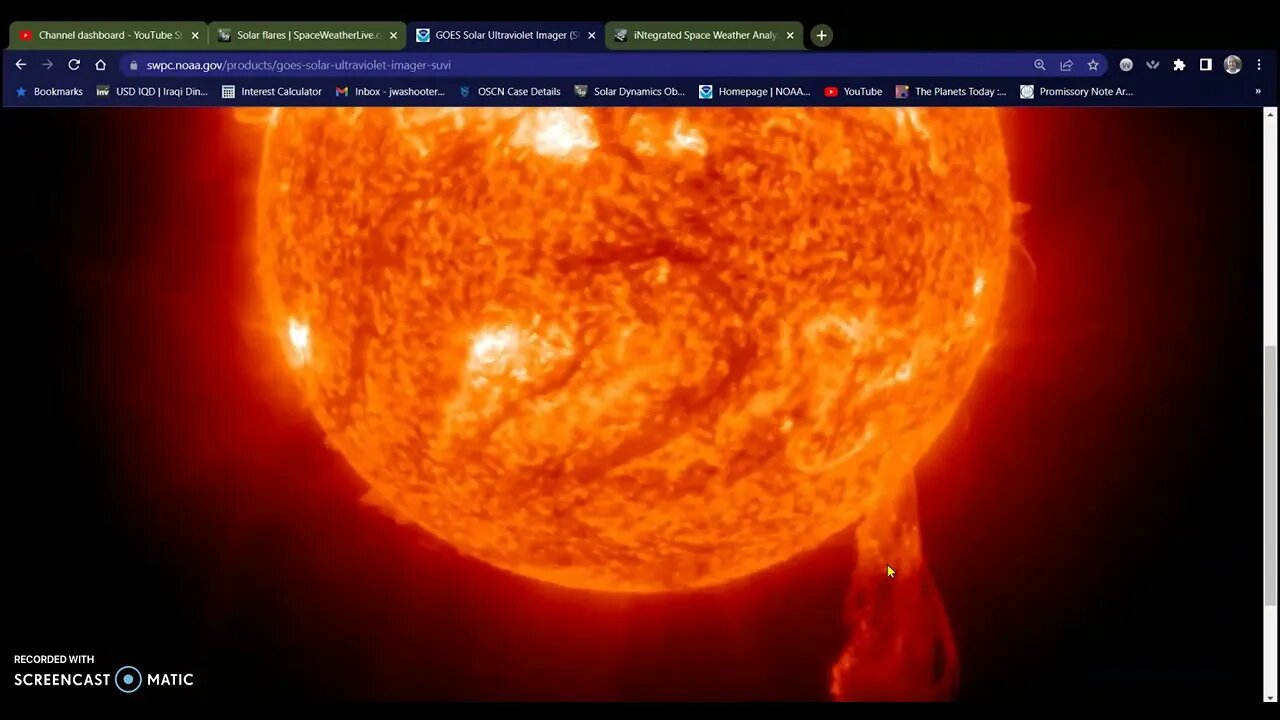Open Promissory Note bookmark
The image size is (1280, 720).
pyautogui.click(x=1077, y=91)
